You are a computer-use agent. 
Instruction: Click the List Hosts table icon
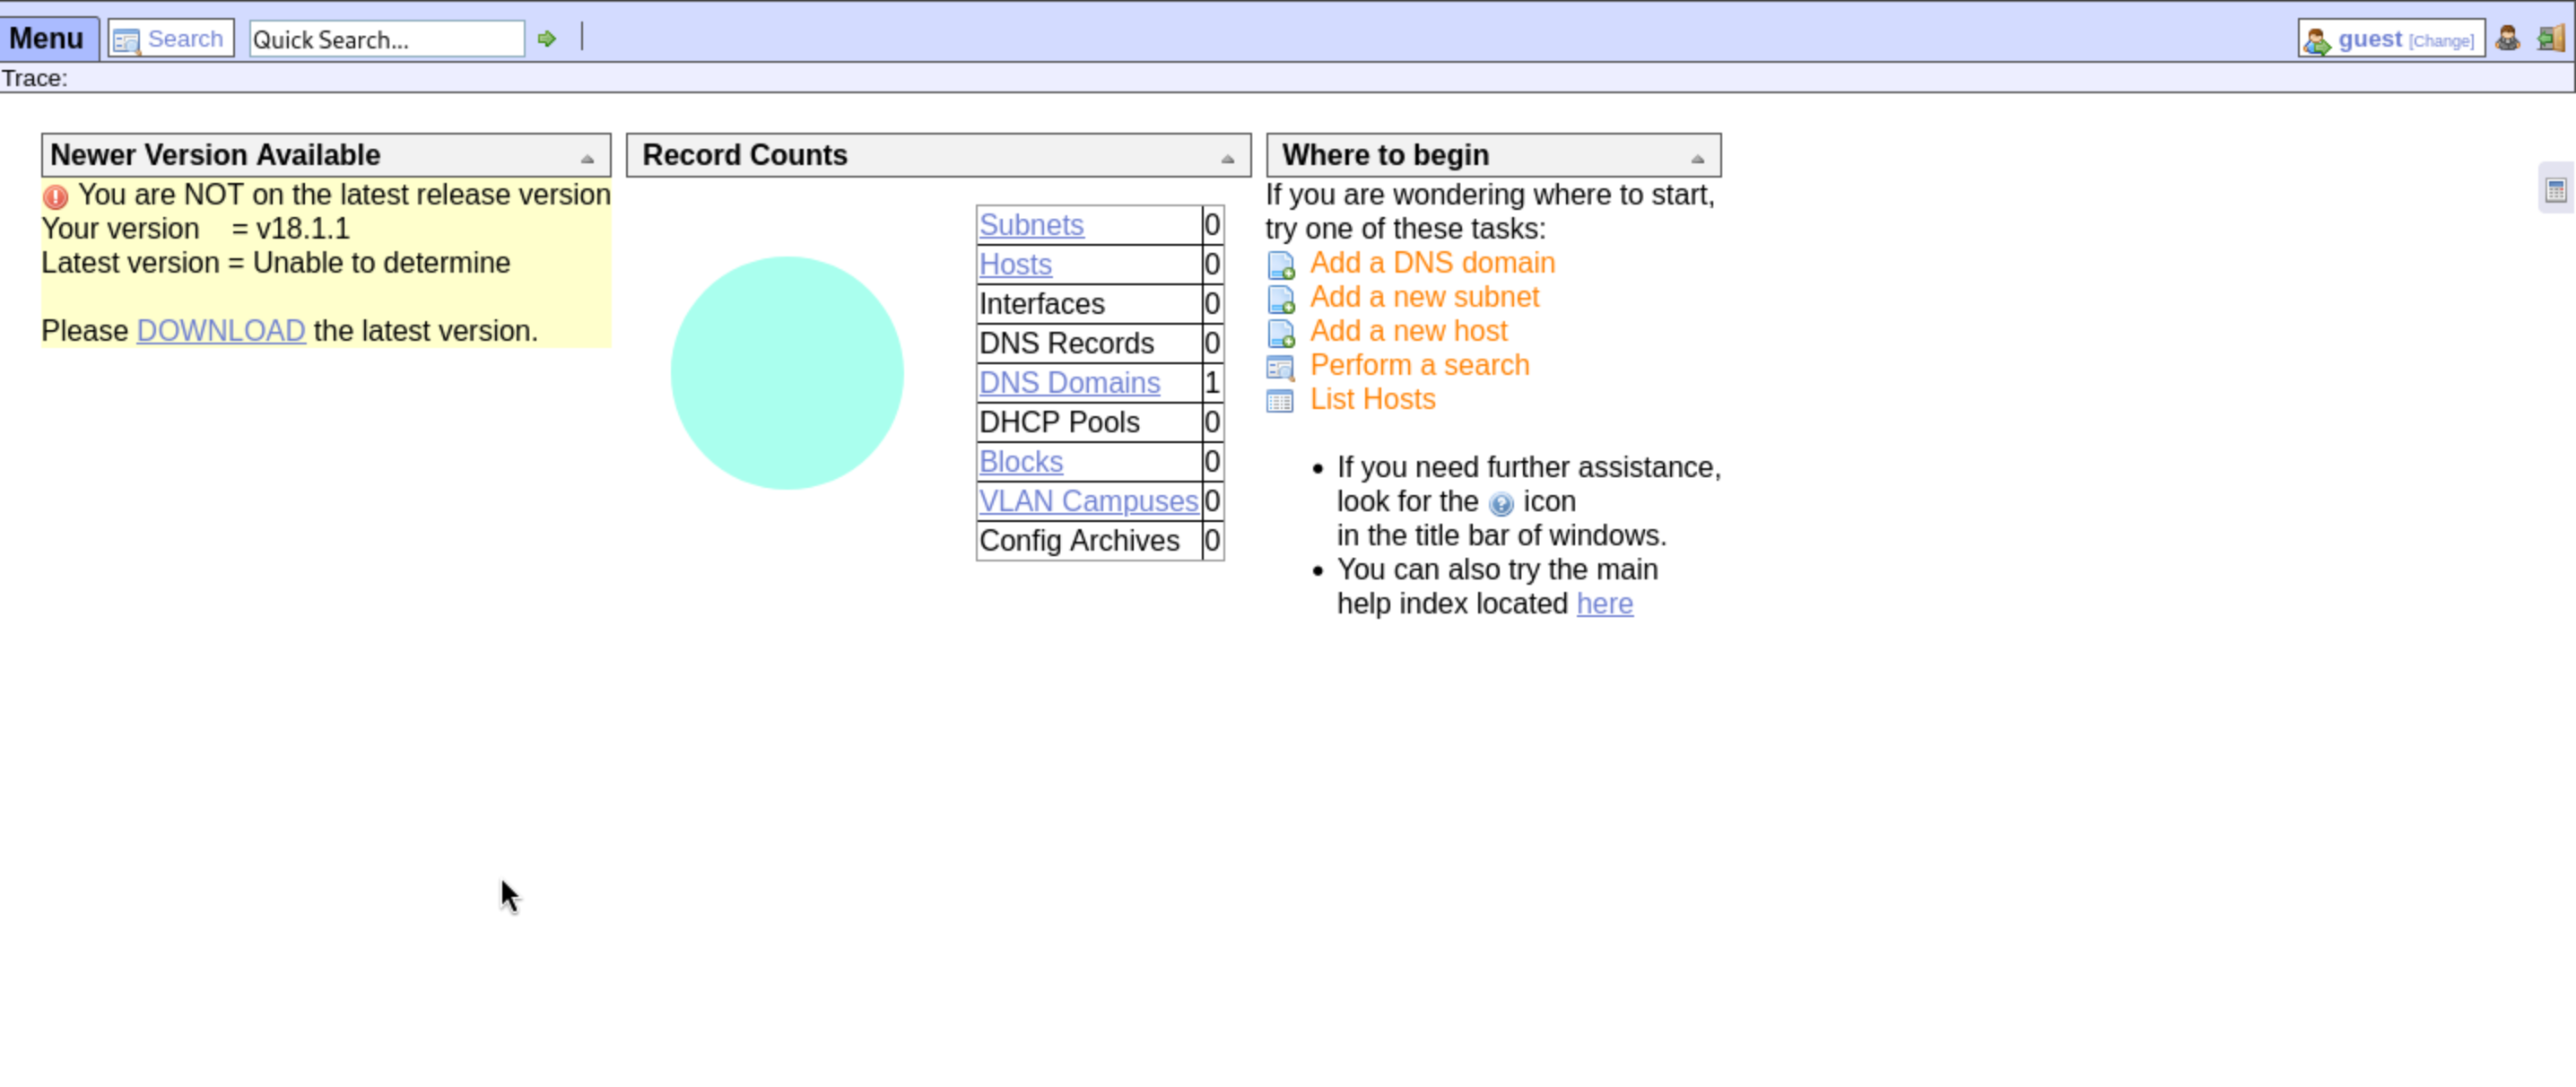1280,402
